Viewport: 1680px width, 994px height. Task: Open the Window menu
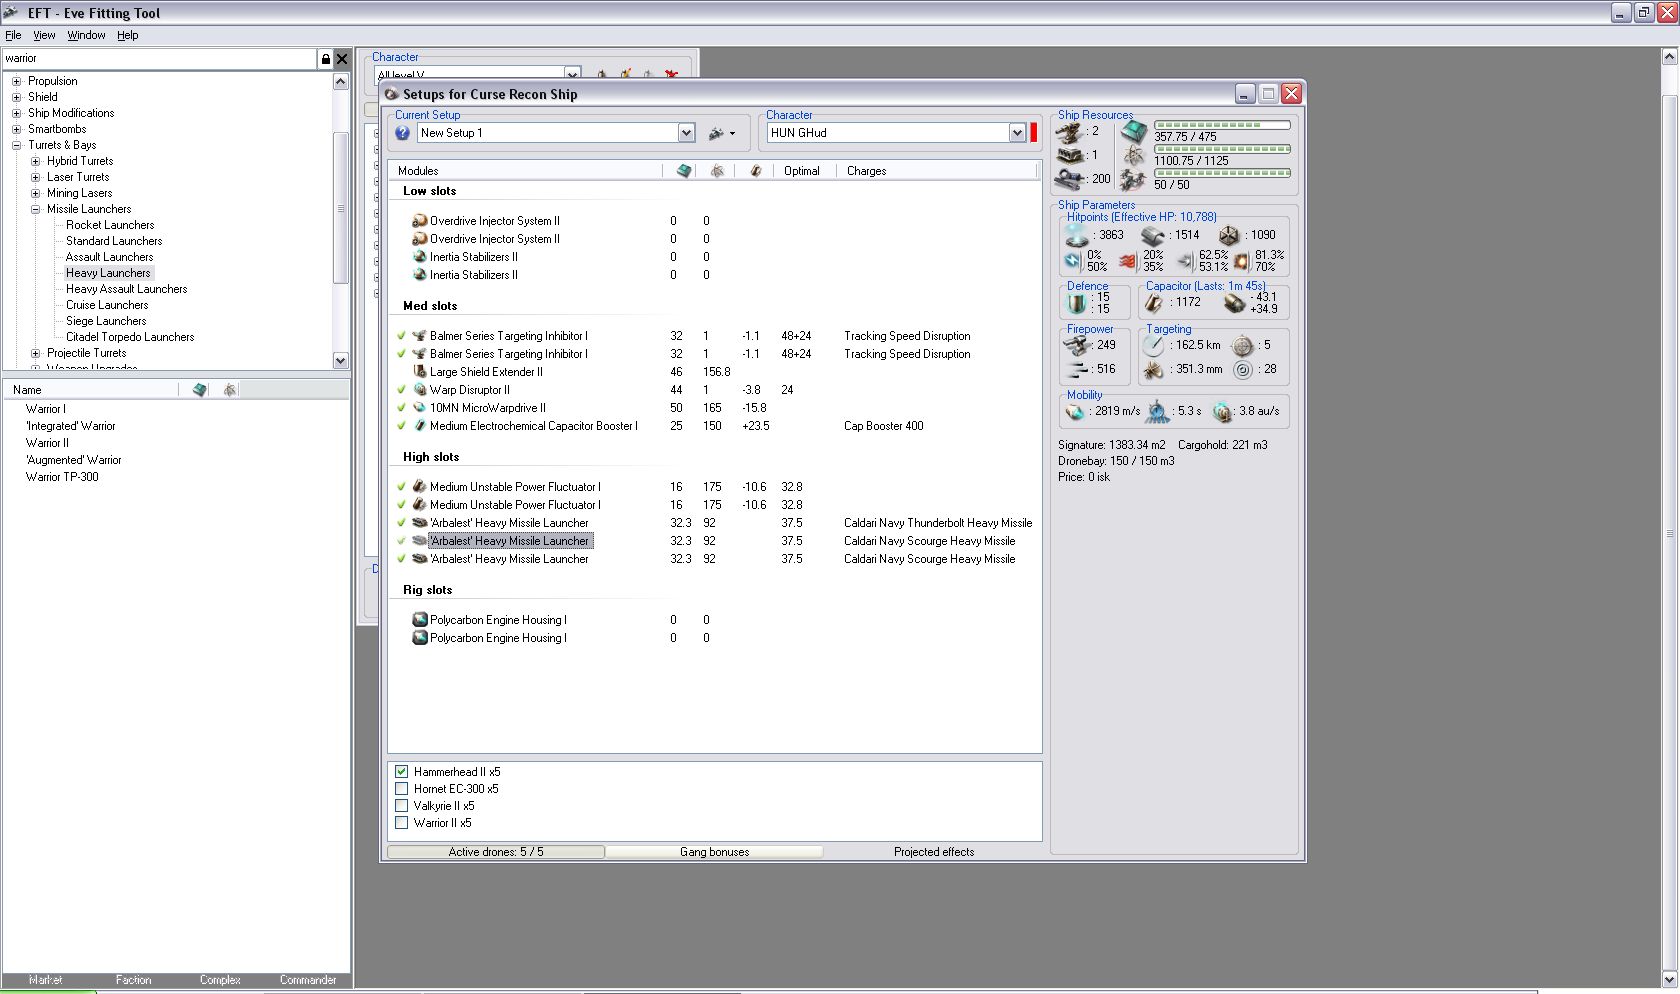86,35
